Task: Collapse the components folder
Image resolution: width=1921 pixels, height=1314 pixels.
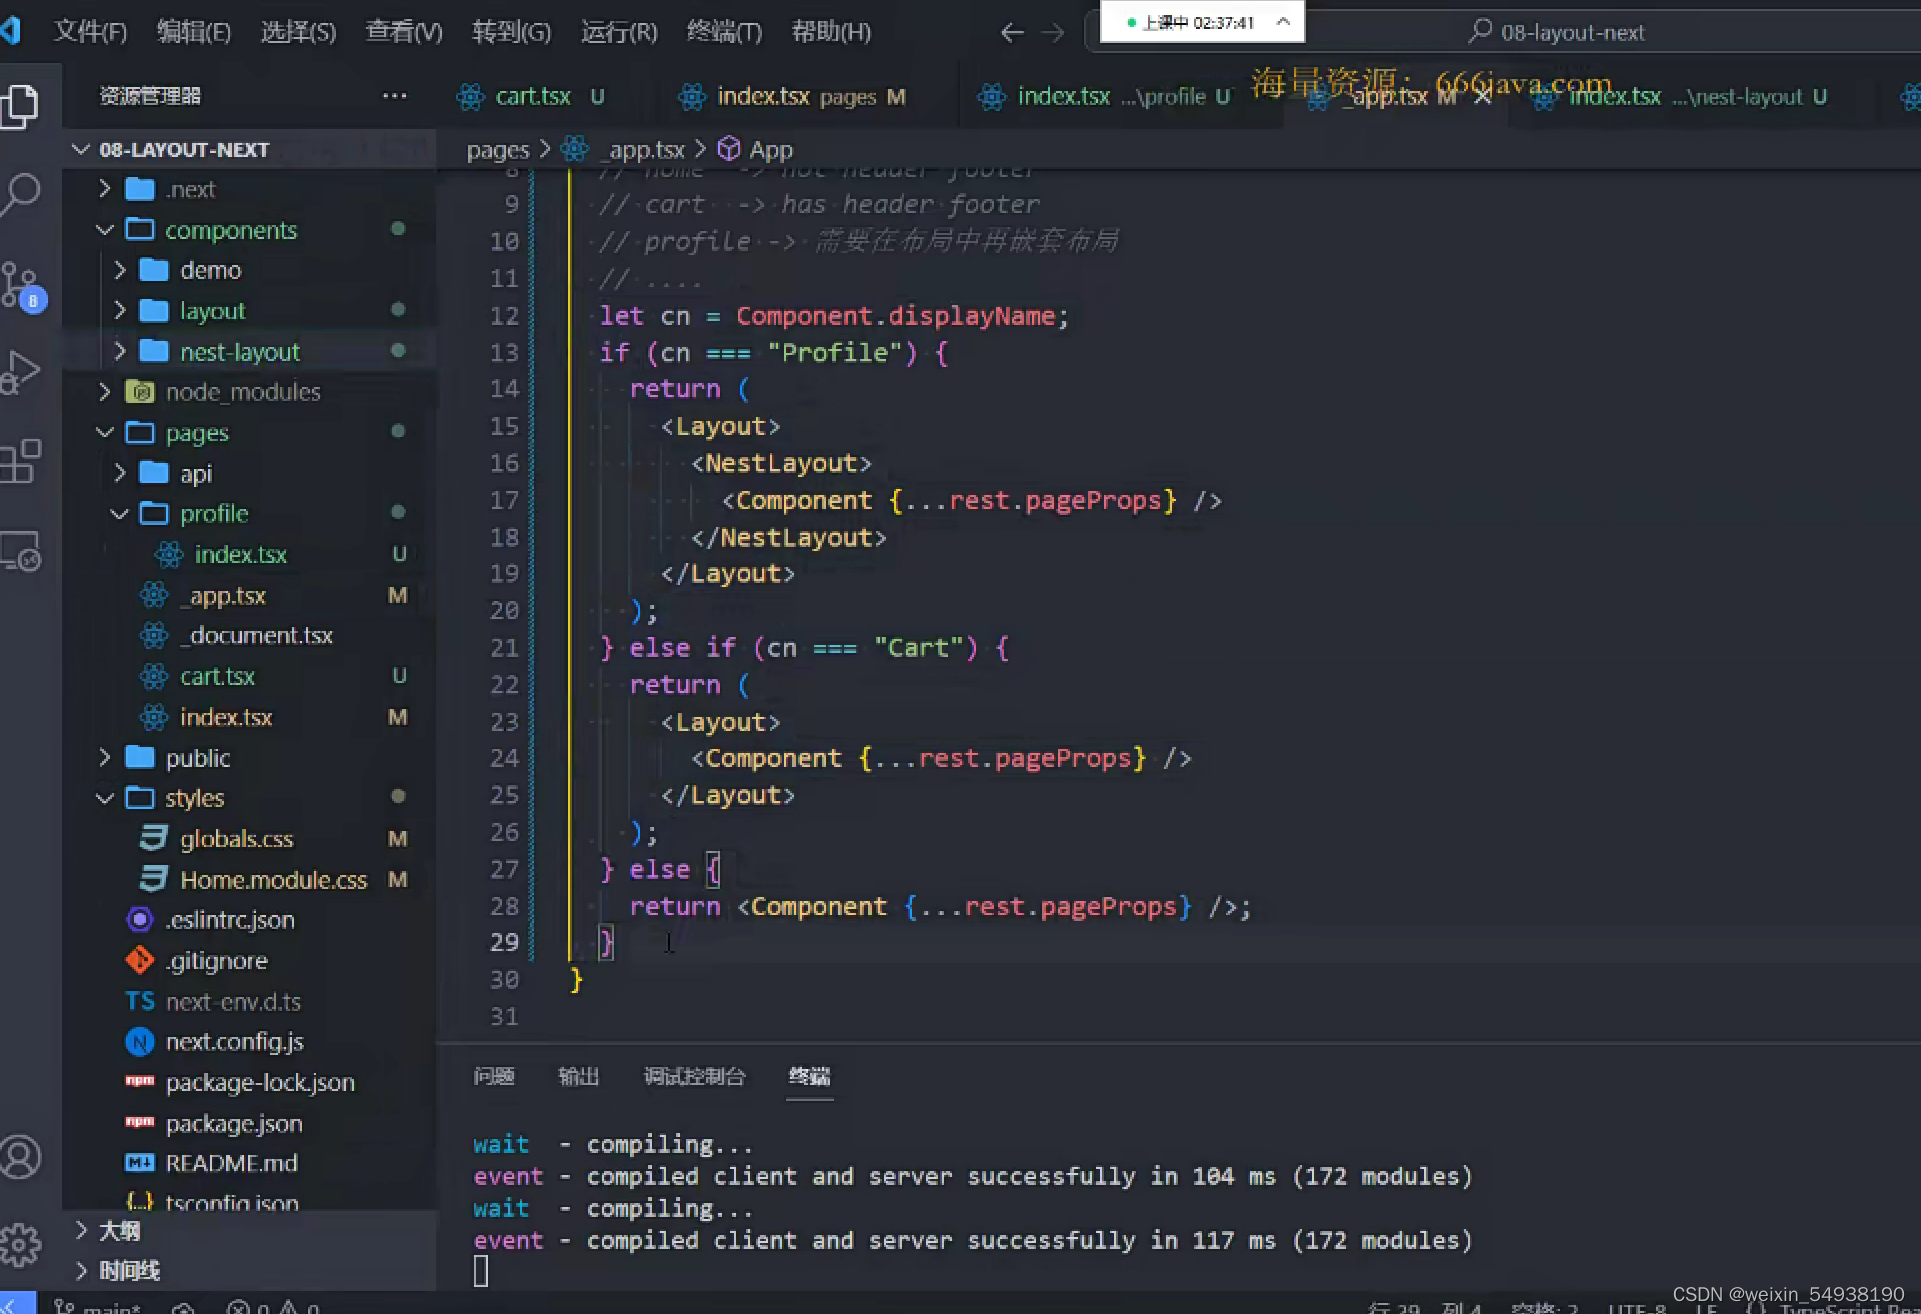Action: [x=104, y=229]
